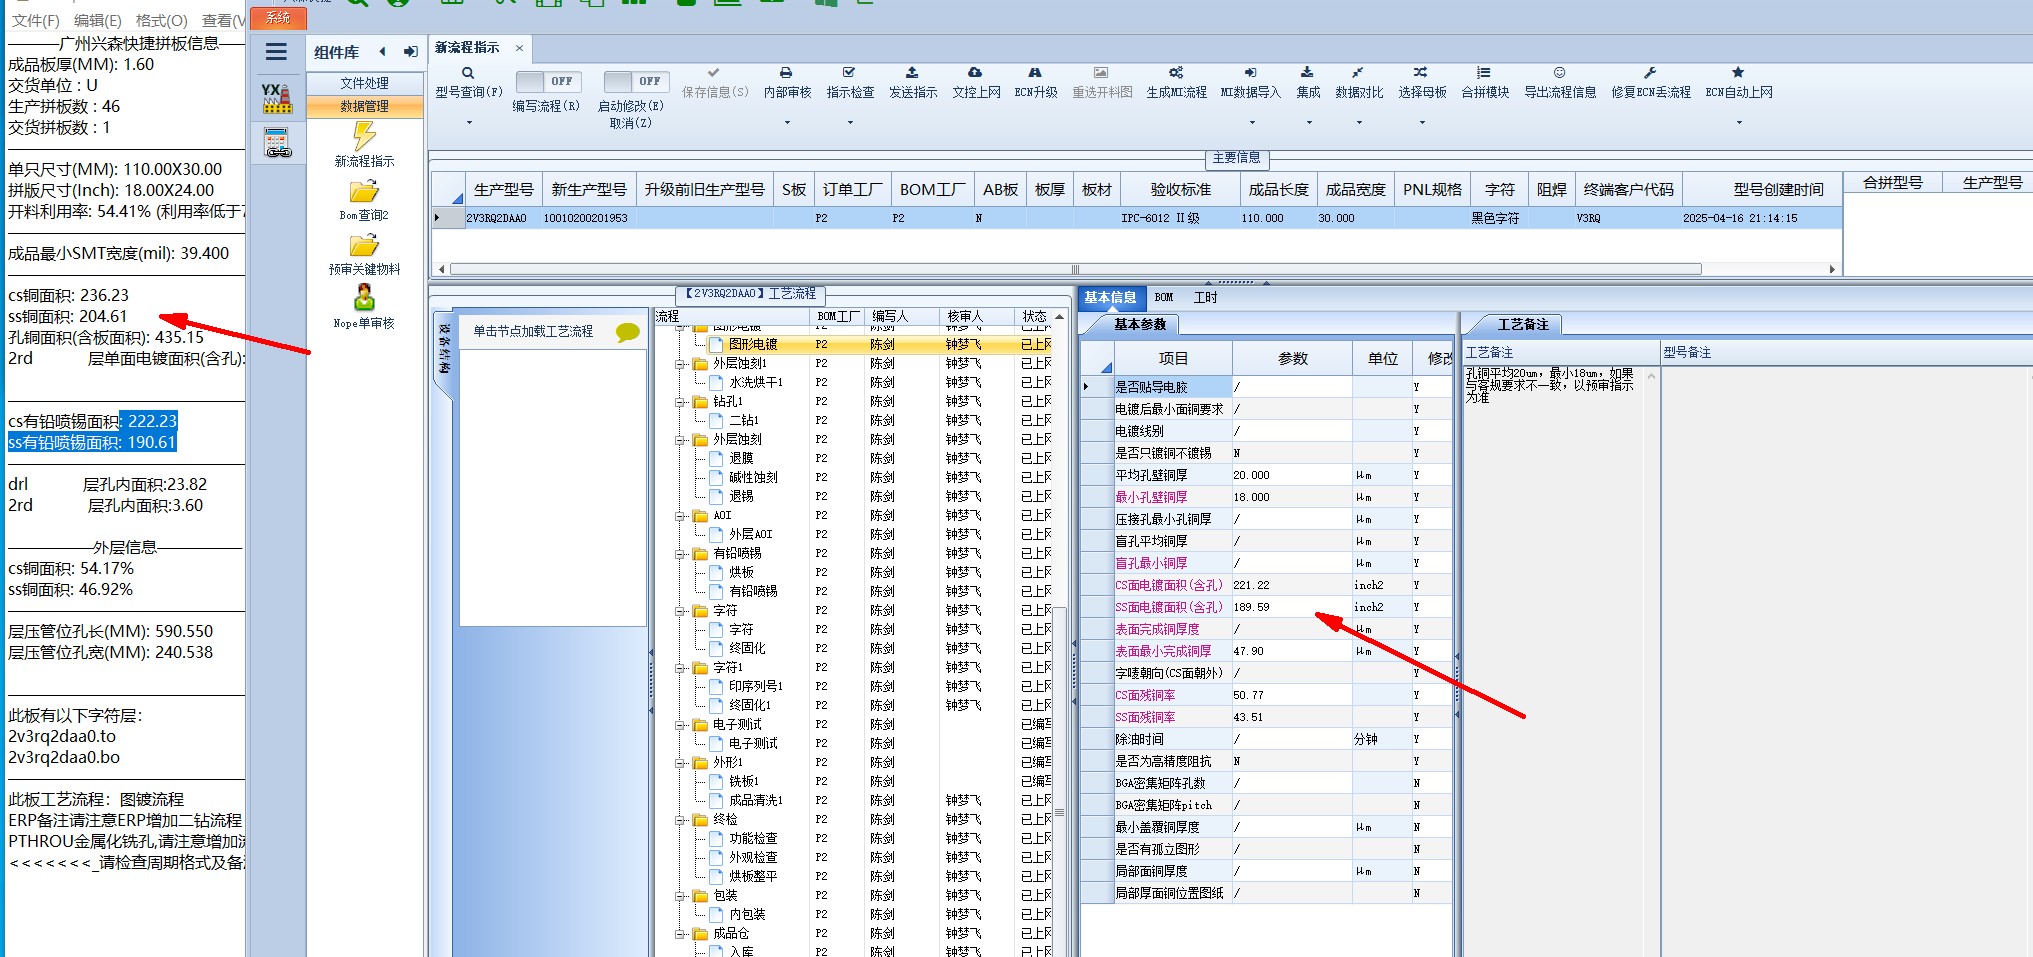Click the yellow speech bubble icon
The image size is (2033, 957).
click(x=627, y=332)
